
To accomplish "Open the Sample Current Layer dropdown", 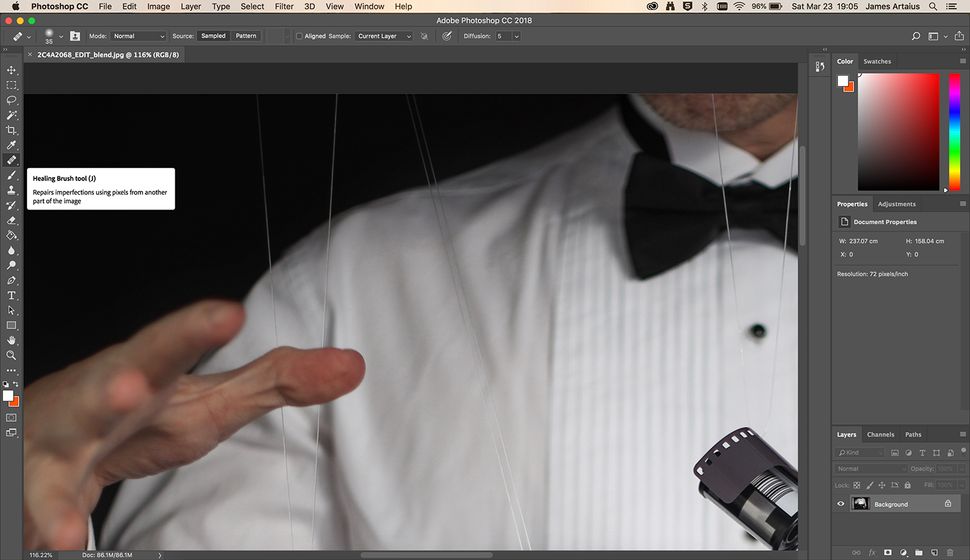I will click(x=384, y=36).
